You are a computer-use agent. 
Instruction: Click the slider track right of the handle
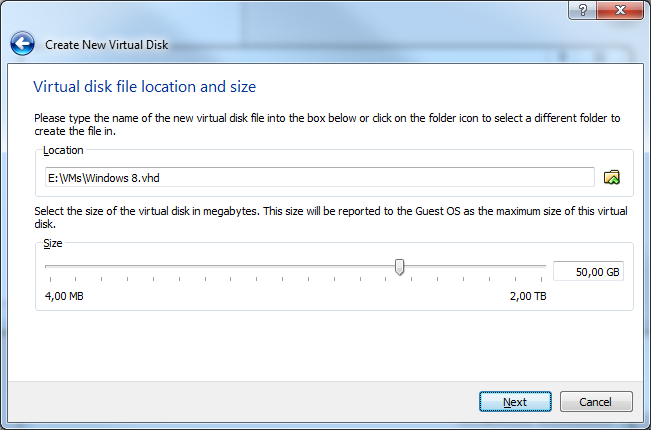[470, 267]
